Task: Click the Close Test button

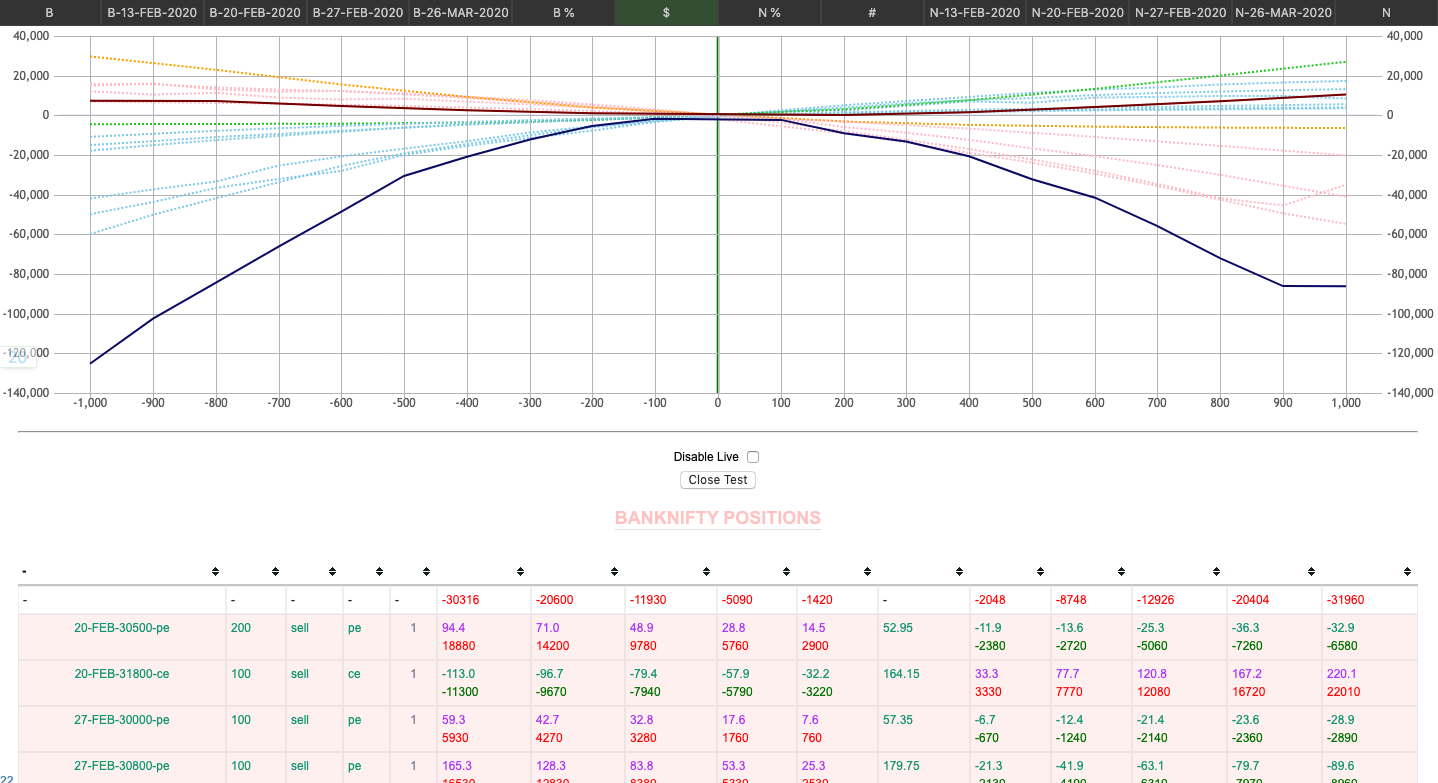Action: pos(718,480)
